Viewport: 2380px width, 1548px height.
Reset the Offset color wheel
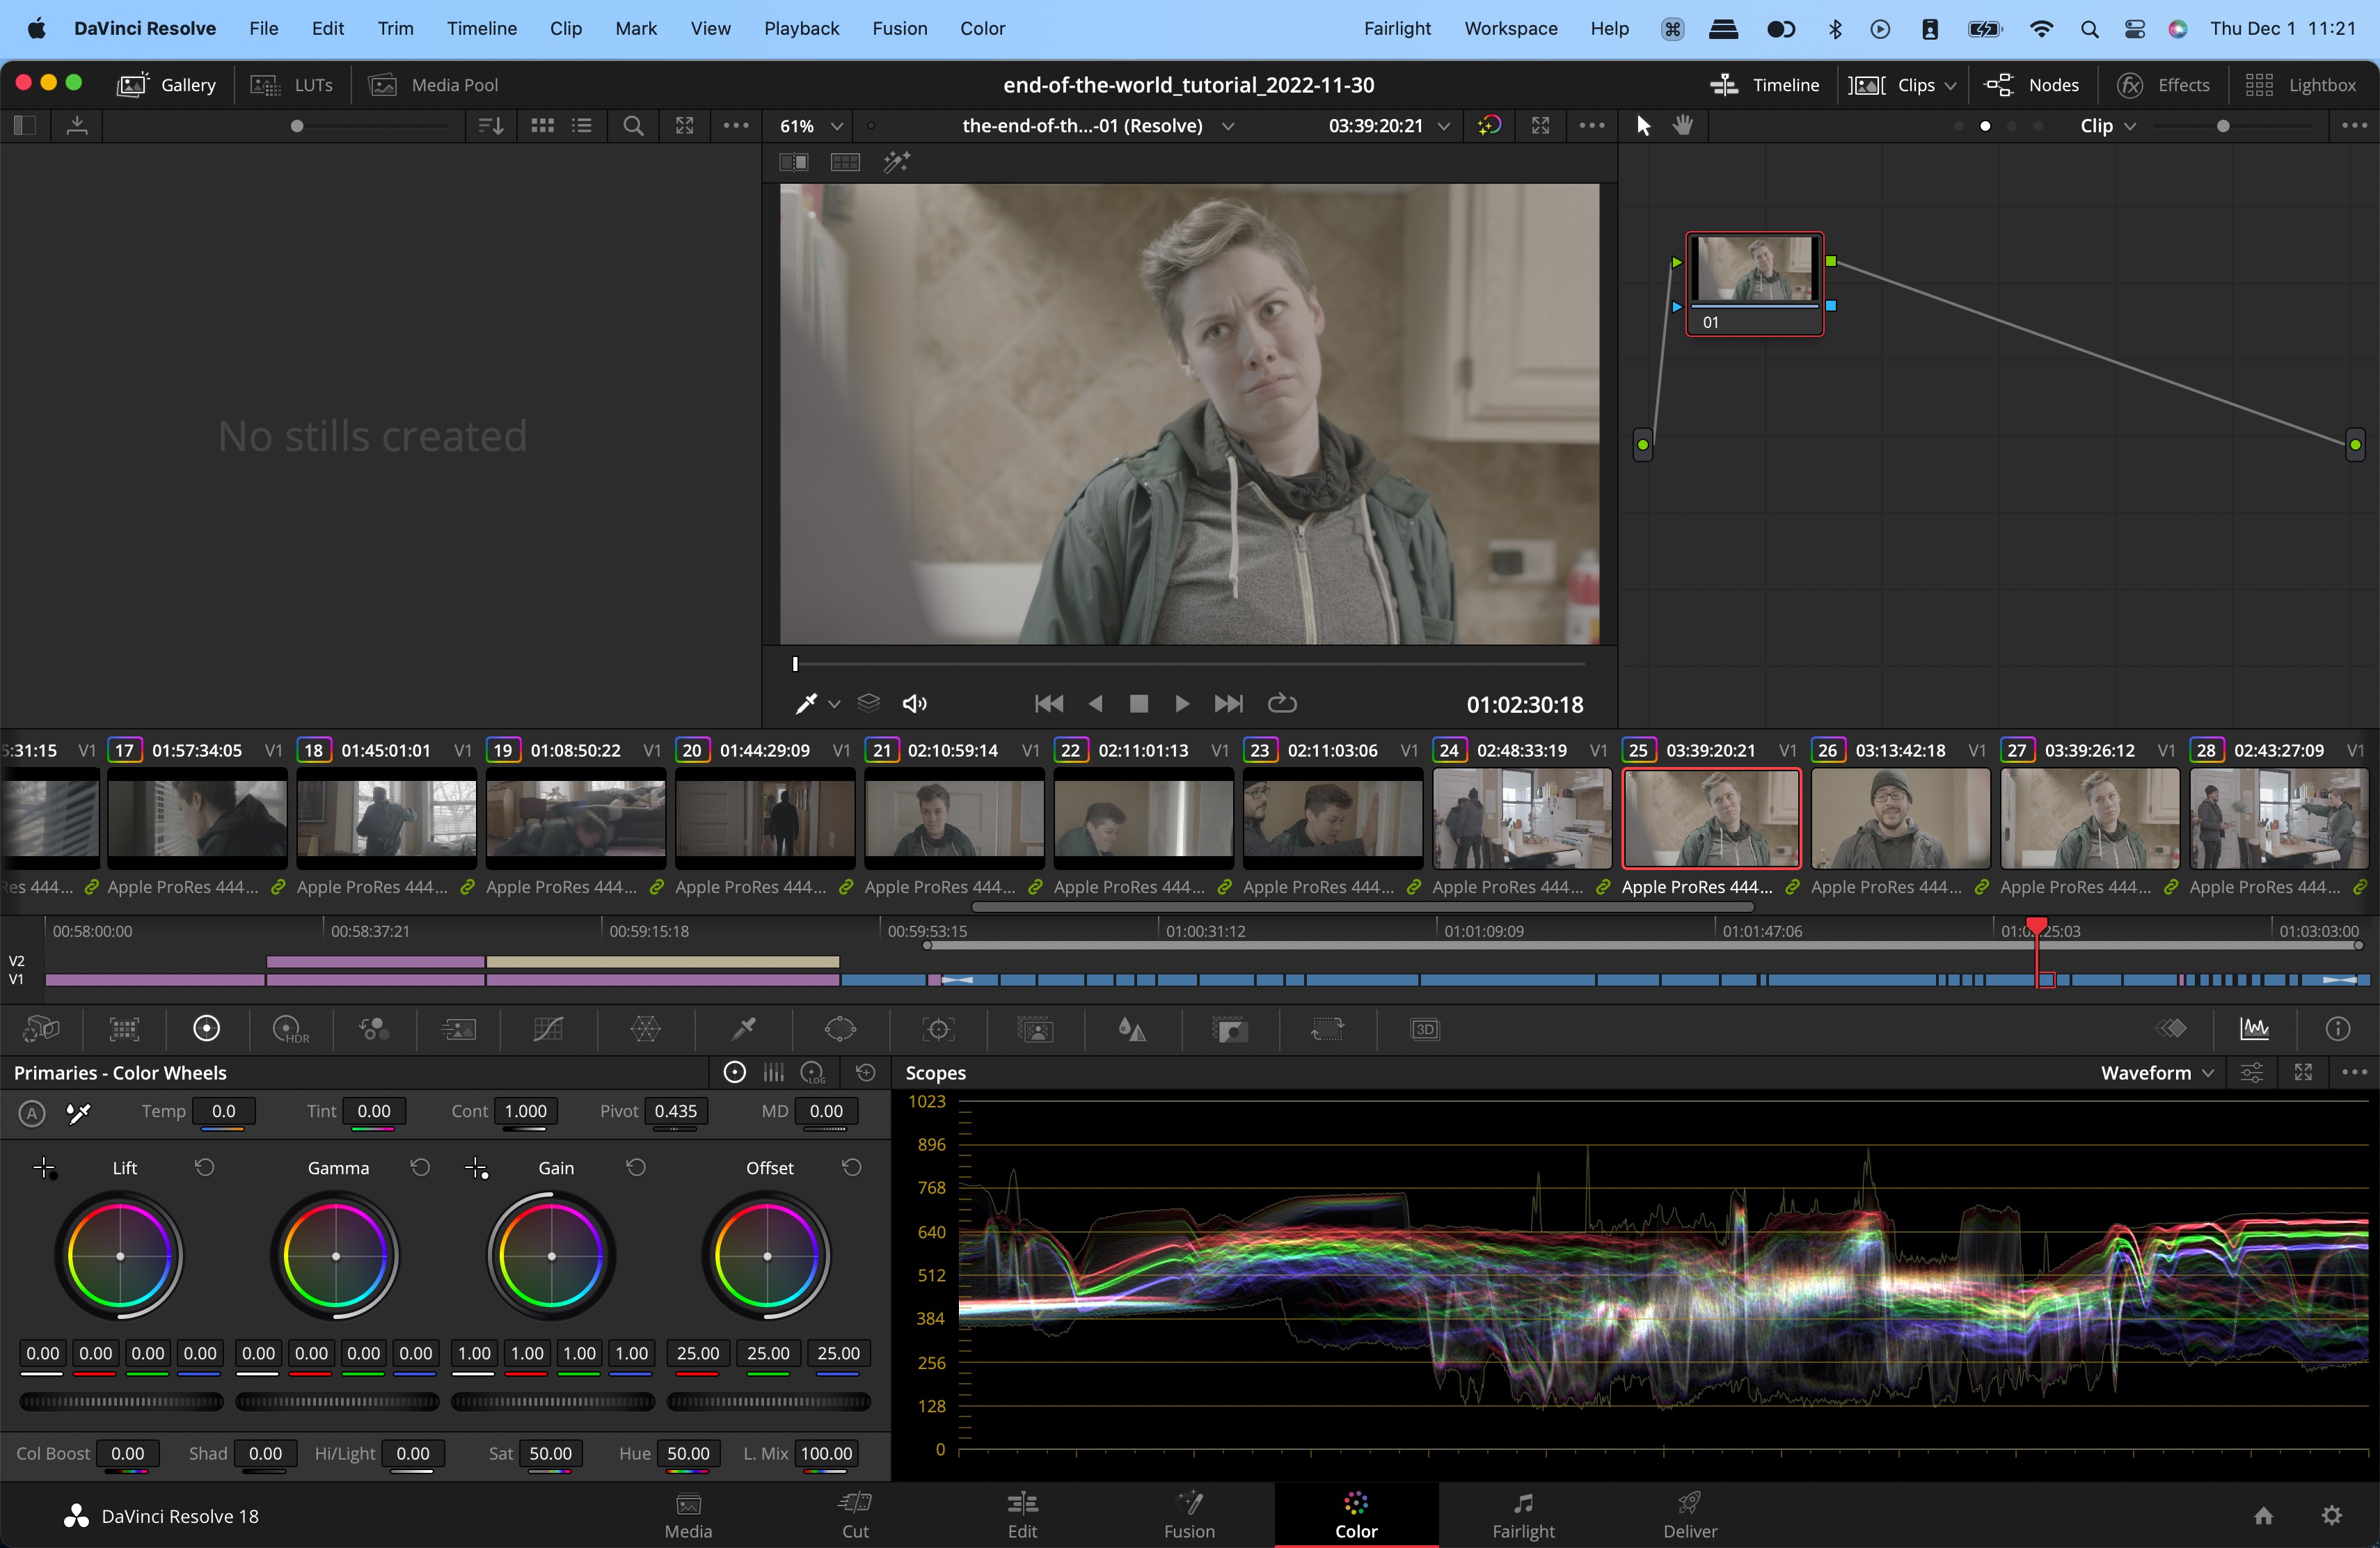click(x=852, y=1168)
